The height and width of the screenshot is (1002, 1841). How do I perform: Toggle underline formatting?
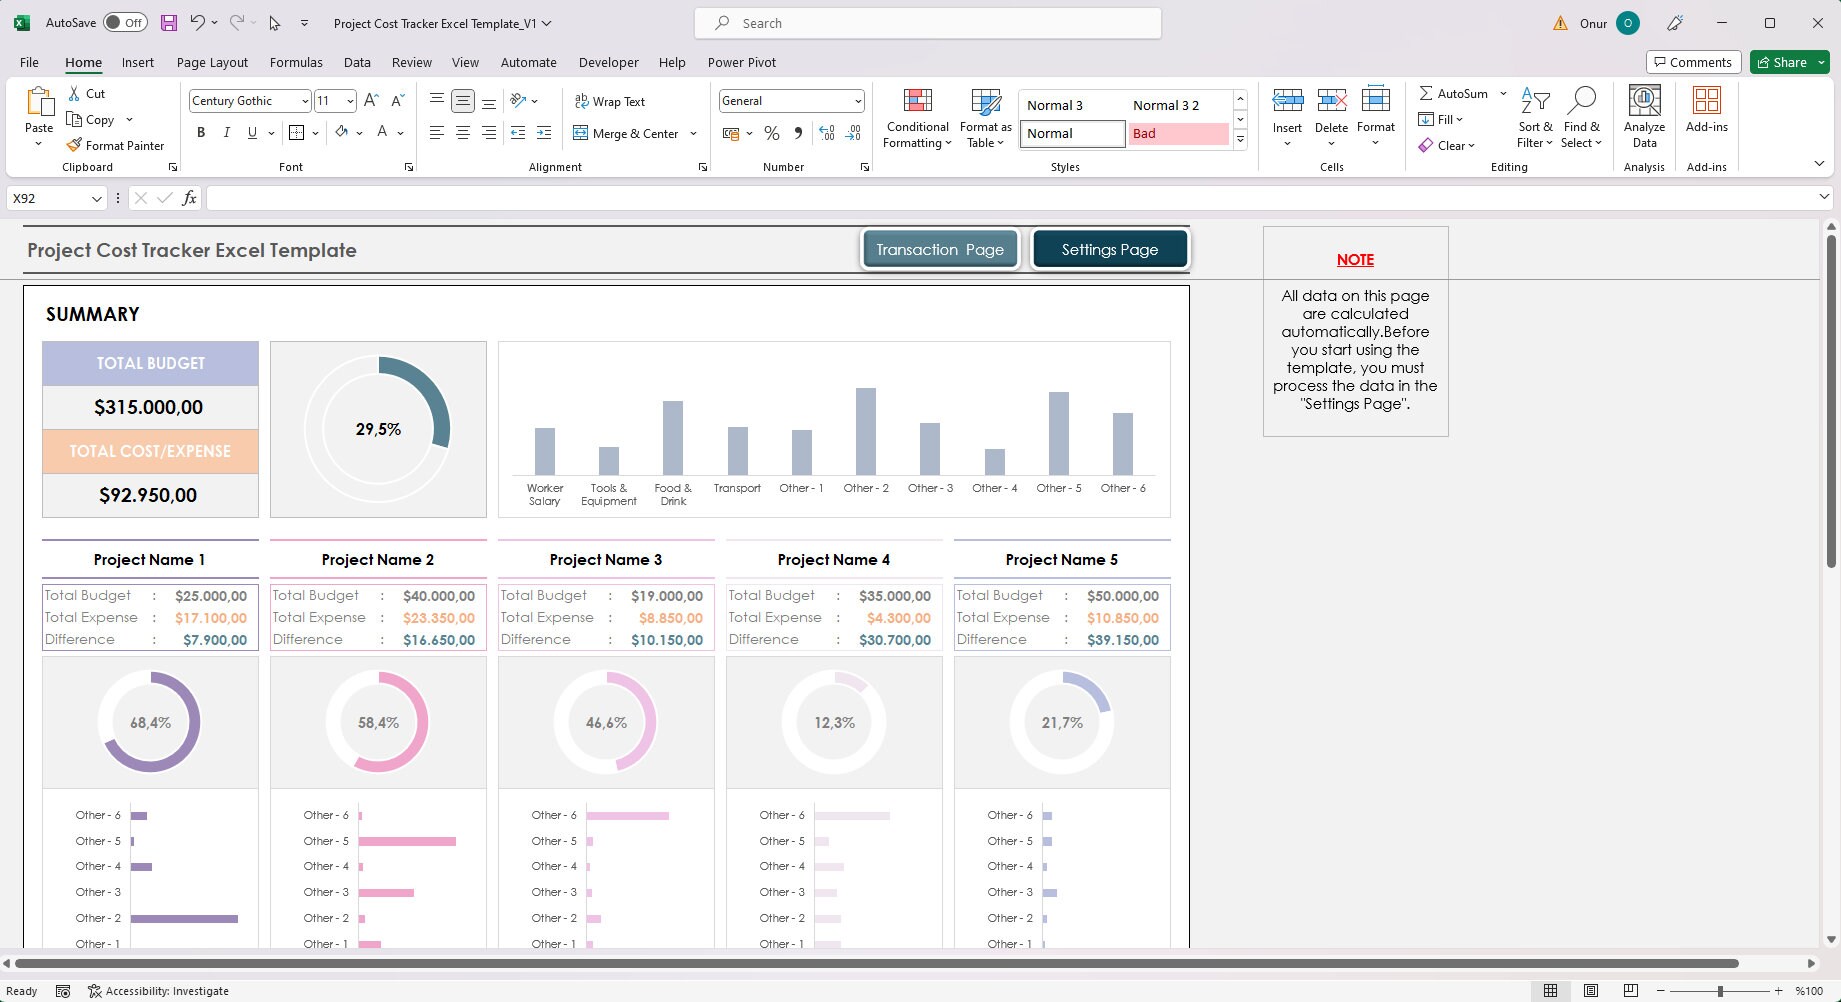[252, 132]
